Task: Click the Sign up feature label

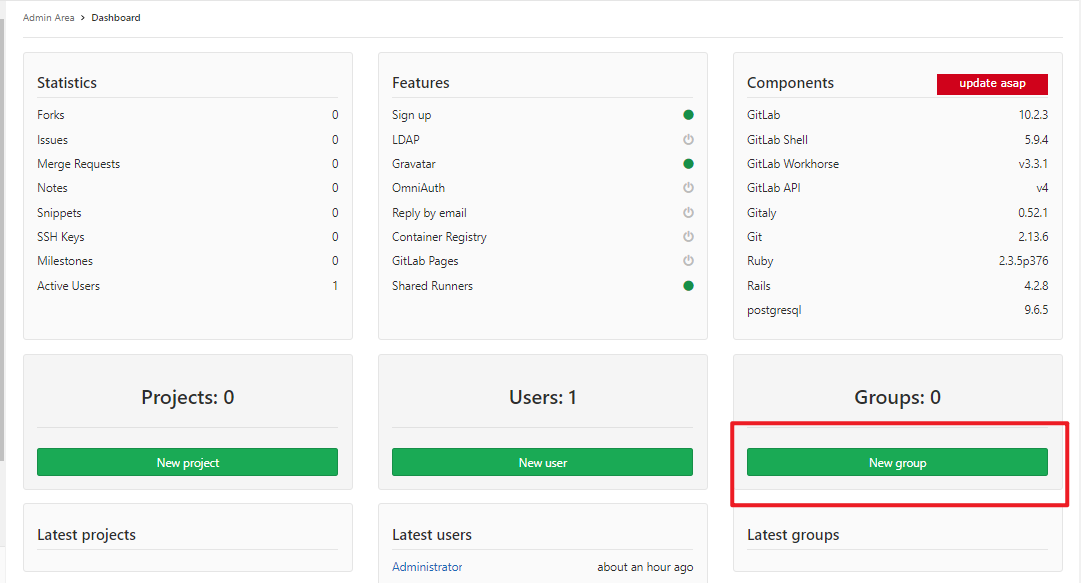Action: [x=412, y=115]
